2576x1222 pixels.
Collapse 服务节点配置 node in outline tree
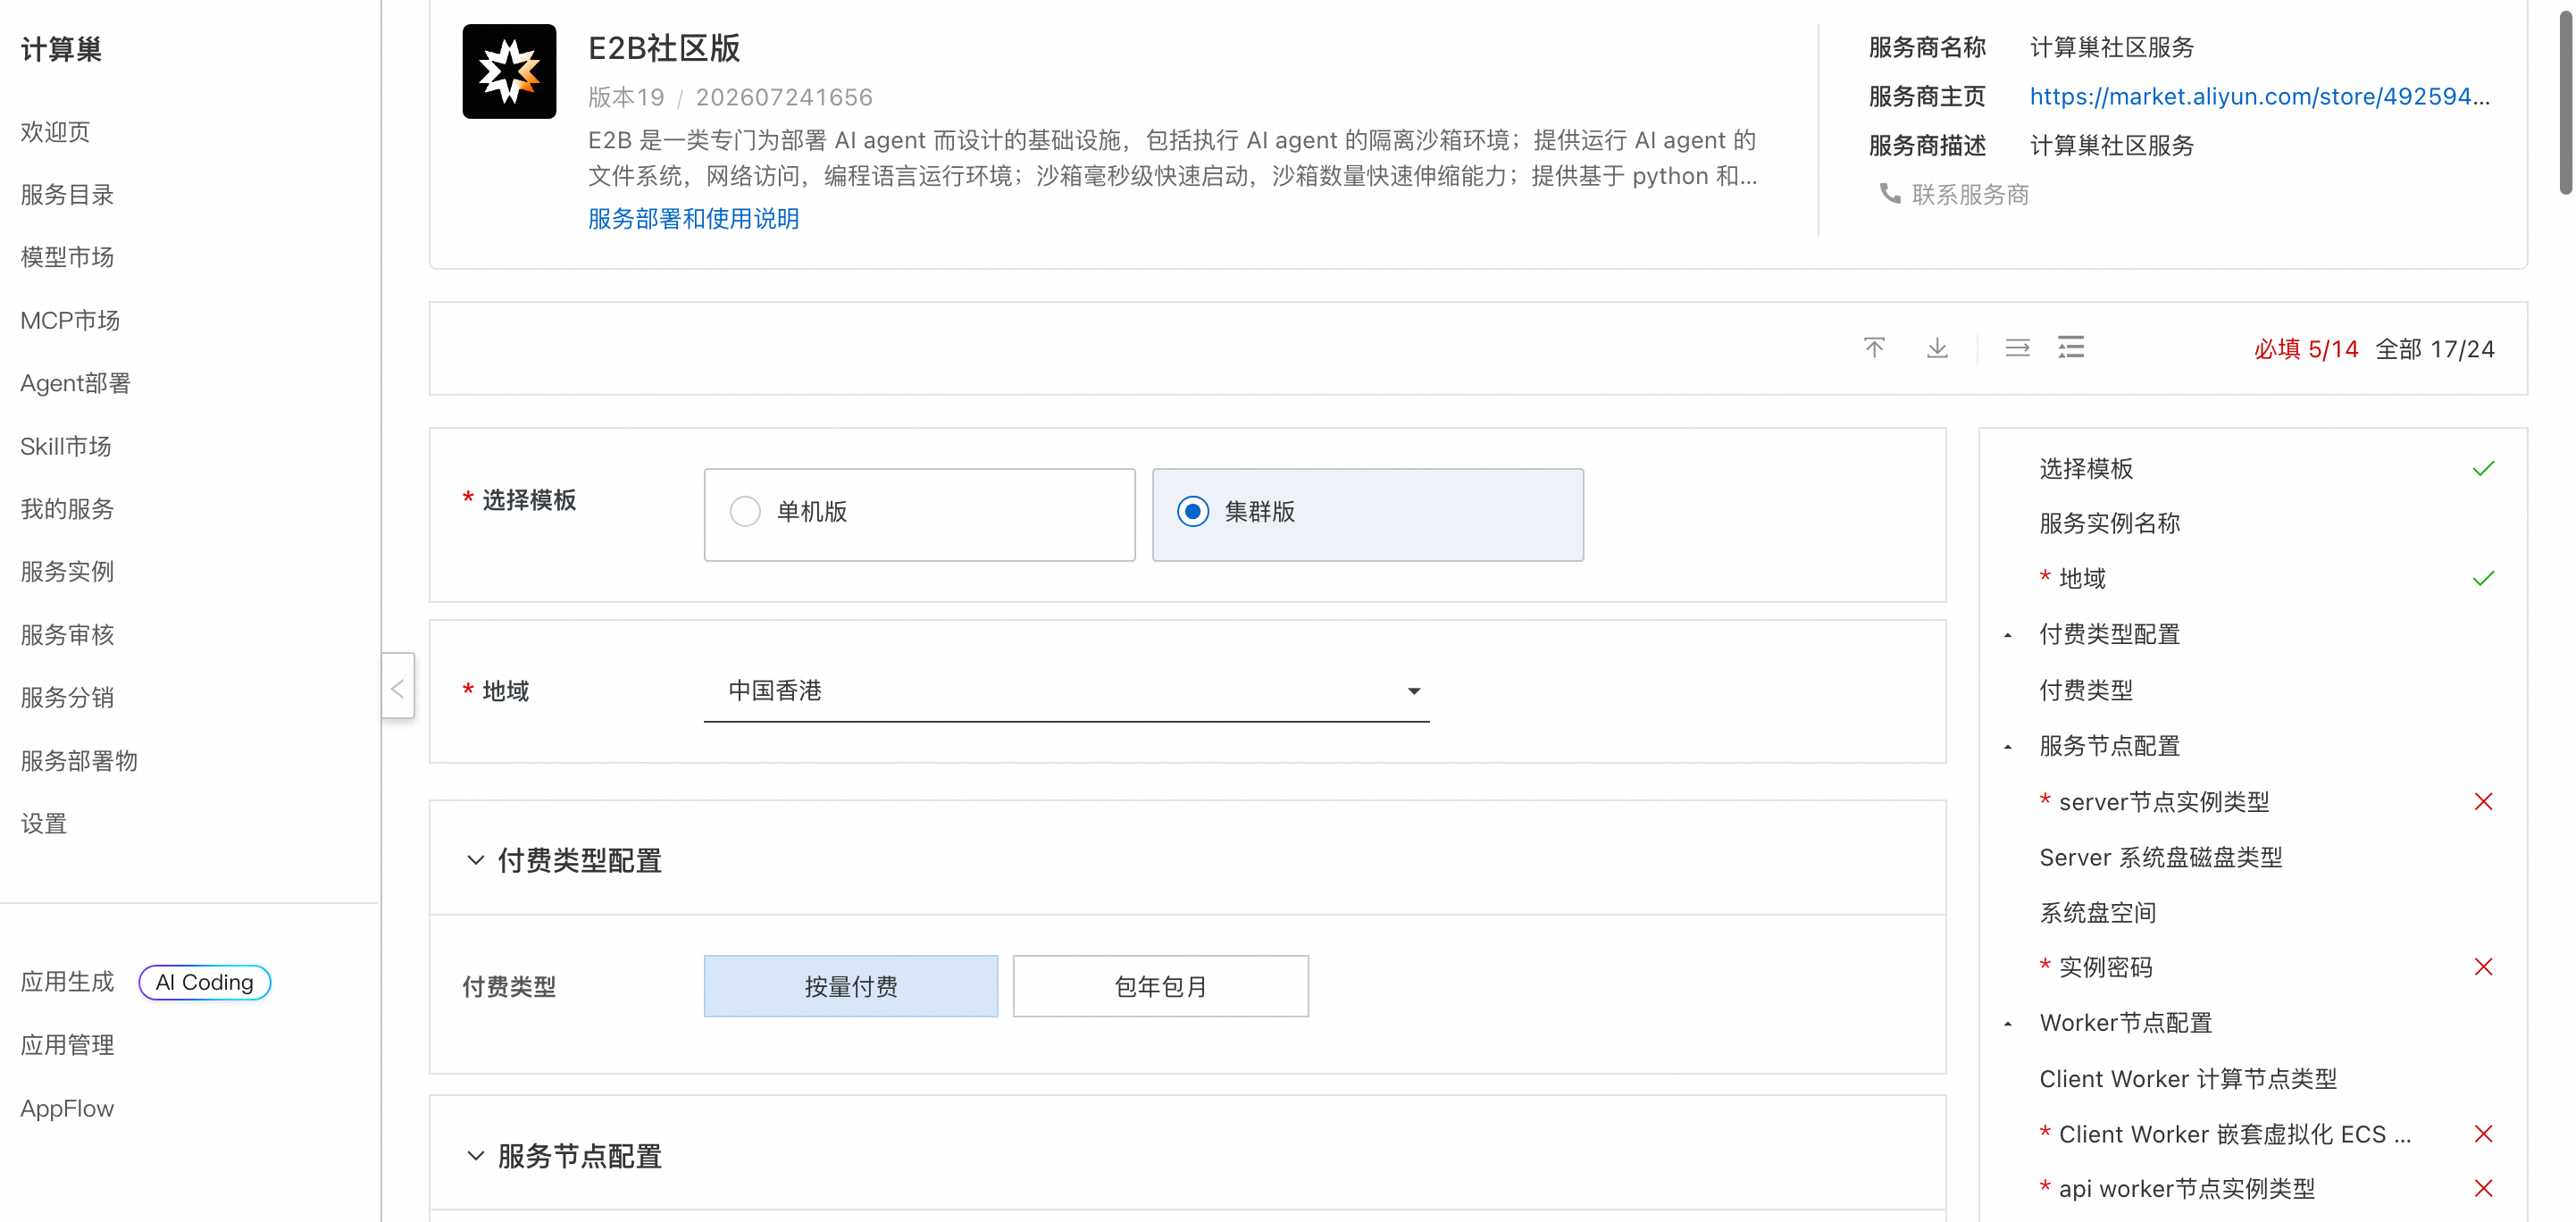point(2007,747)
